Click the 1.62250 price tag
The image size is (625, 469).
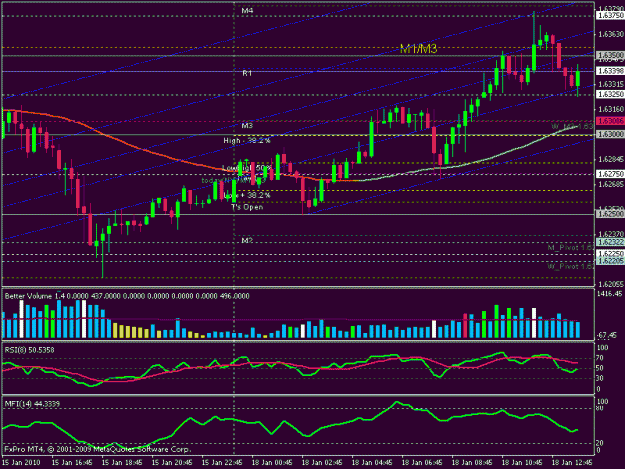(x=610, y=254)
